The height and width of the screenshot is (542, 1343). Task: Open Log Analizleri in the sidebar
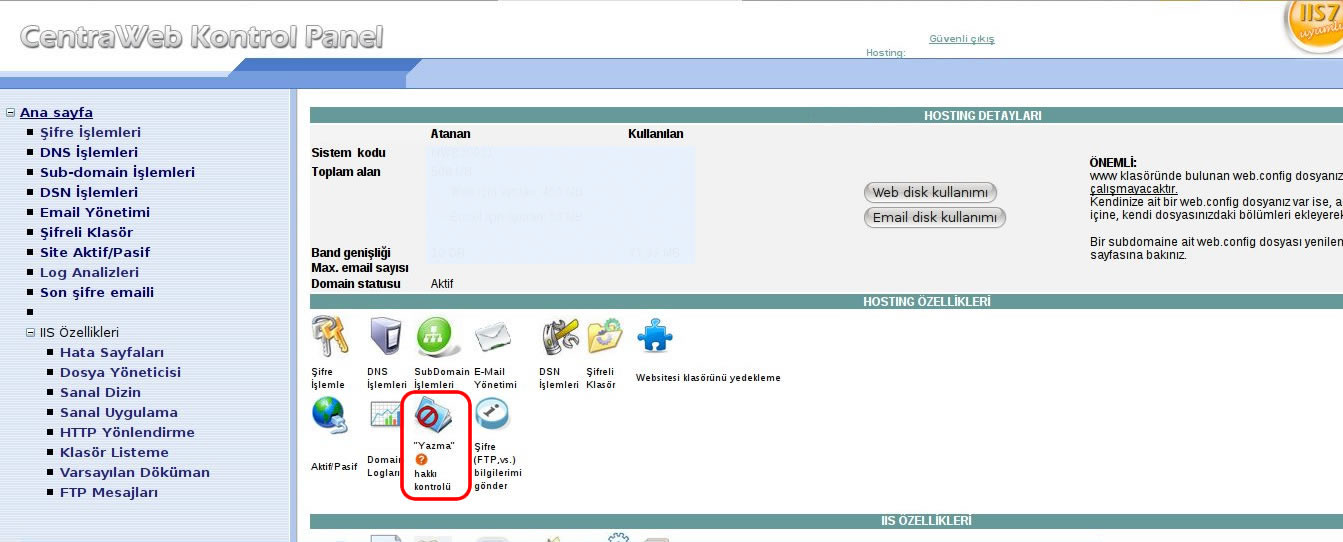(x=89, y=273)
